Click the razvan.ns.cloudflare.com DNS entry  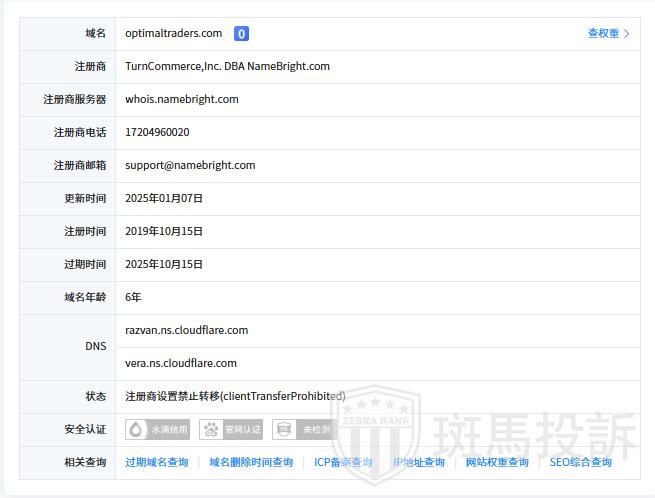(186, 331)
